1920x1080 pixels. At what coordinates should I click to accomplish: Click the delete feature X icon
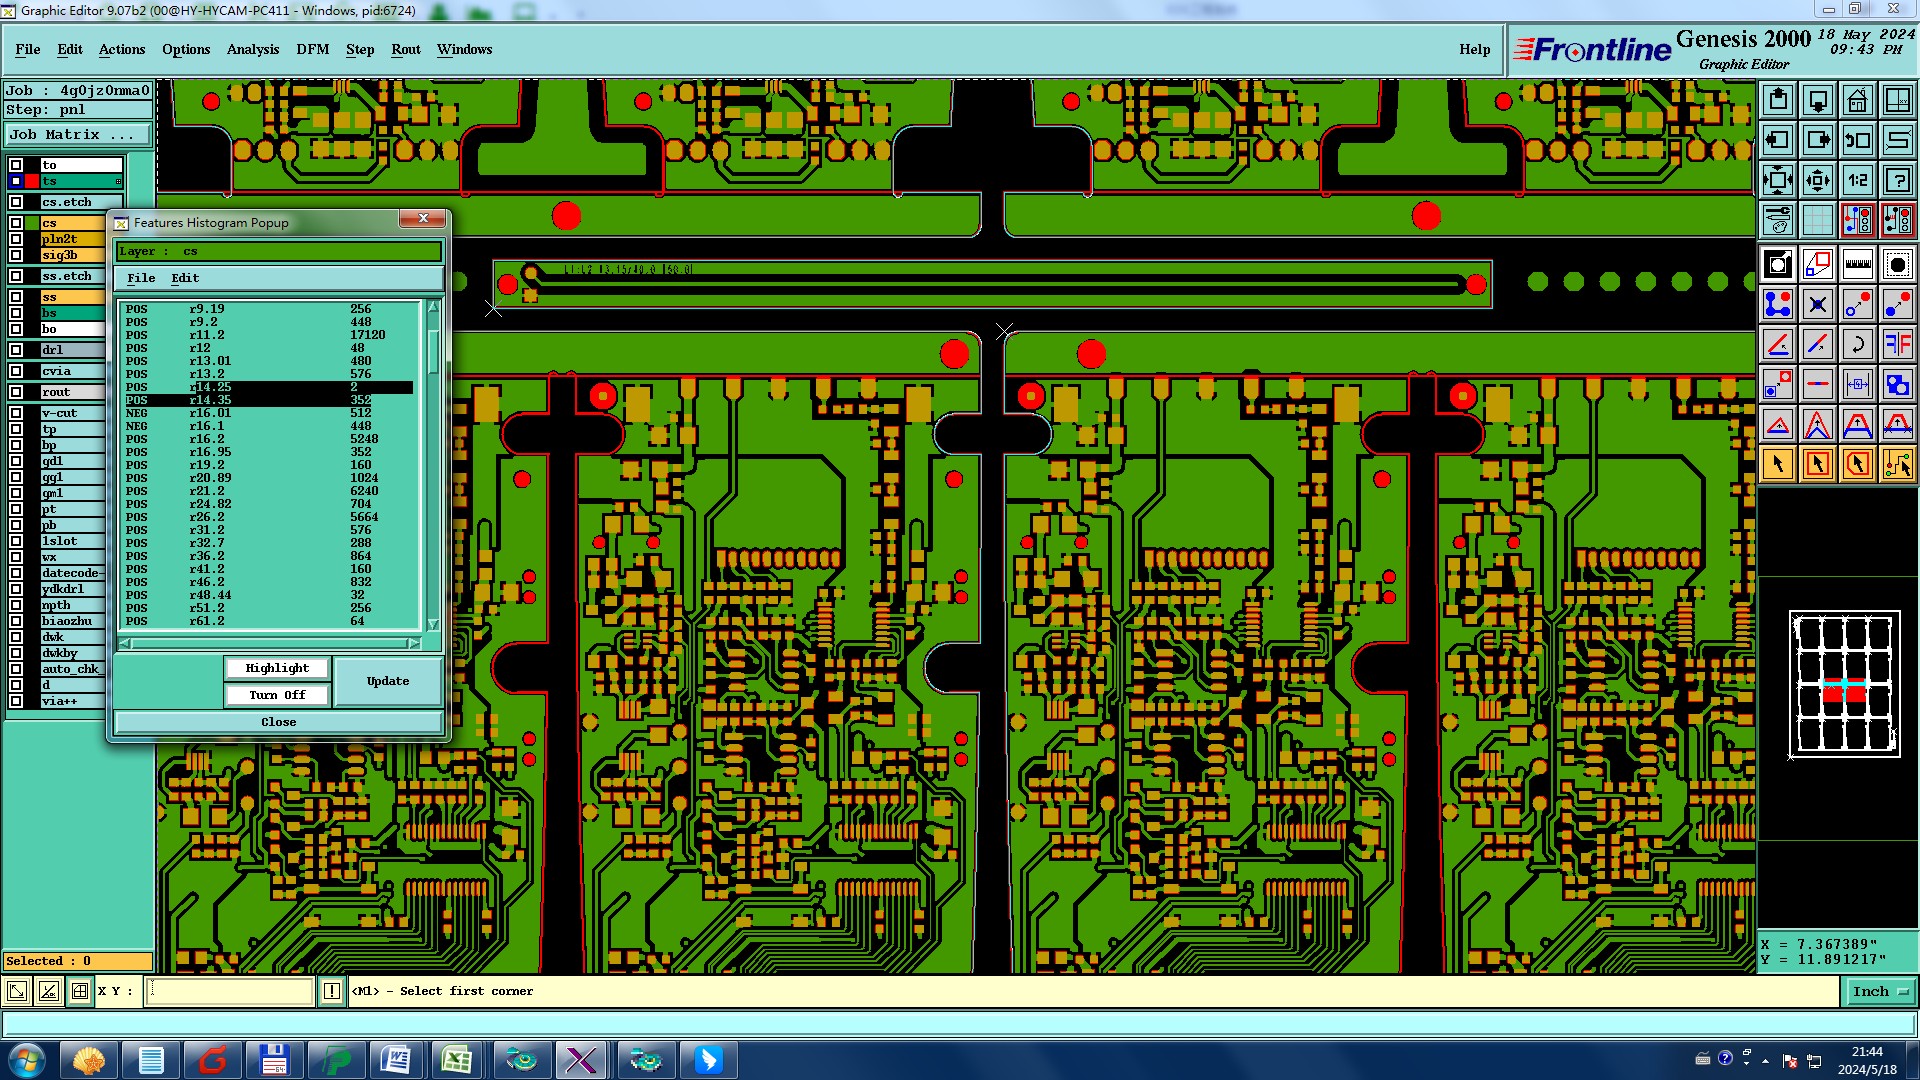point(1817,304)
